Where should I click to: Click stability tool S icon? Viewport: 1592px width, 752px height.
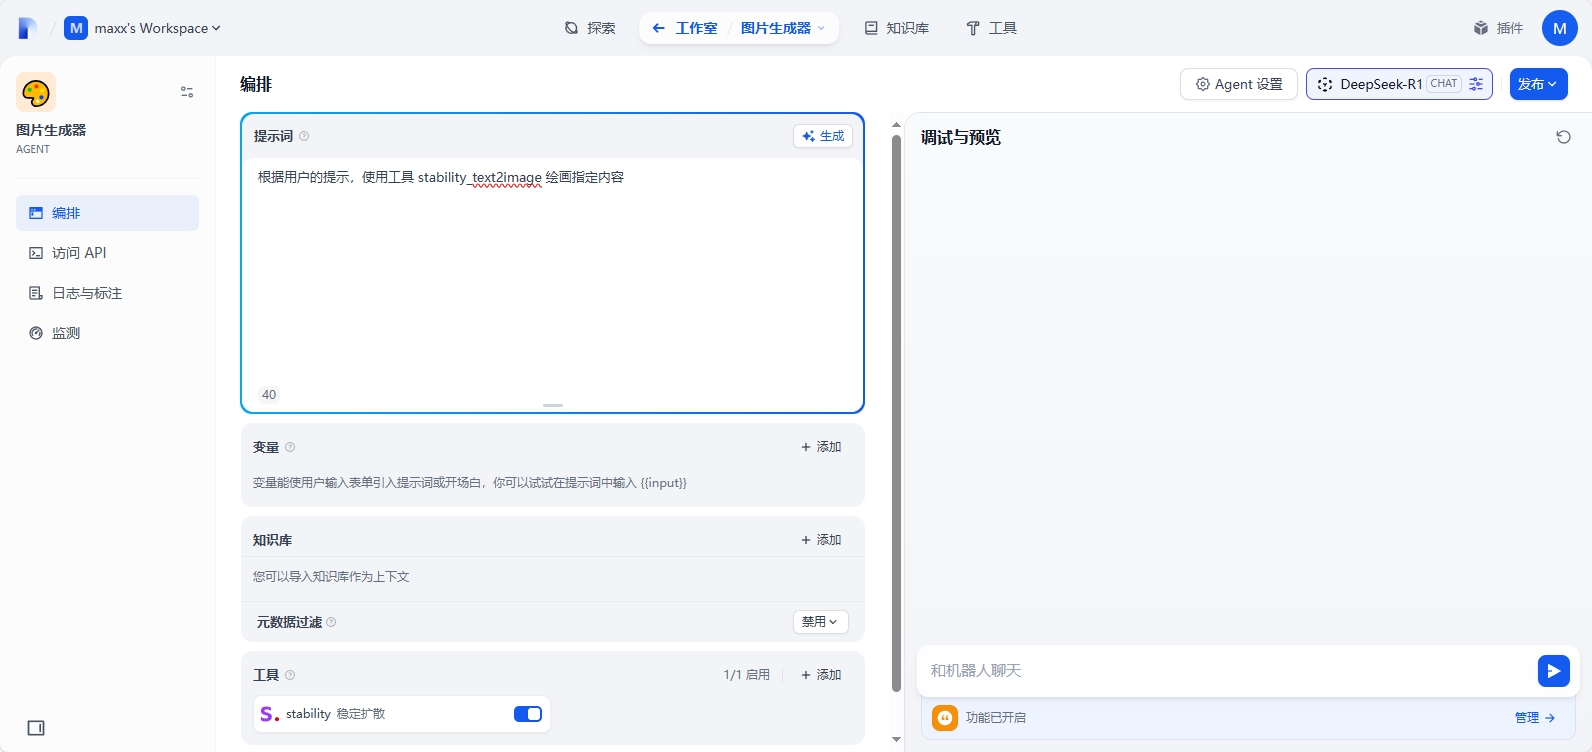tap(269, 714)
